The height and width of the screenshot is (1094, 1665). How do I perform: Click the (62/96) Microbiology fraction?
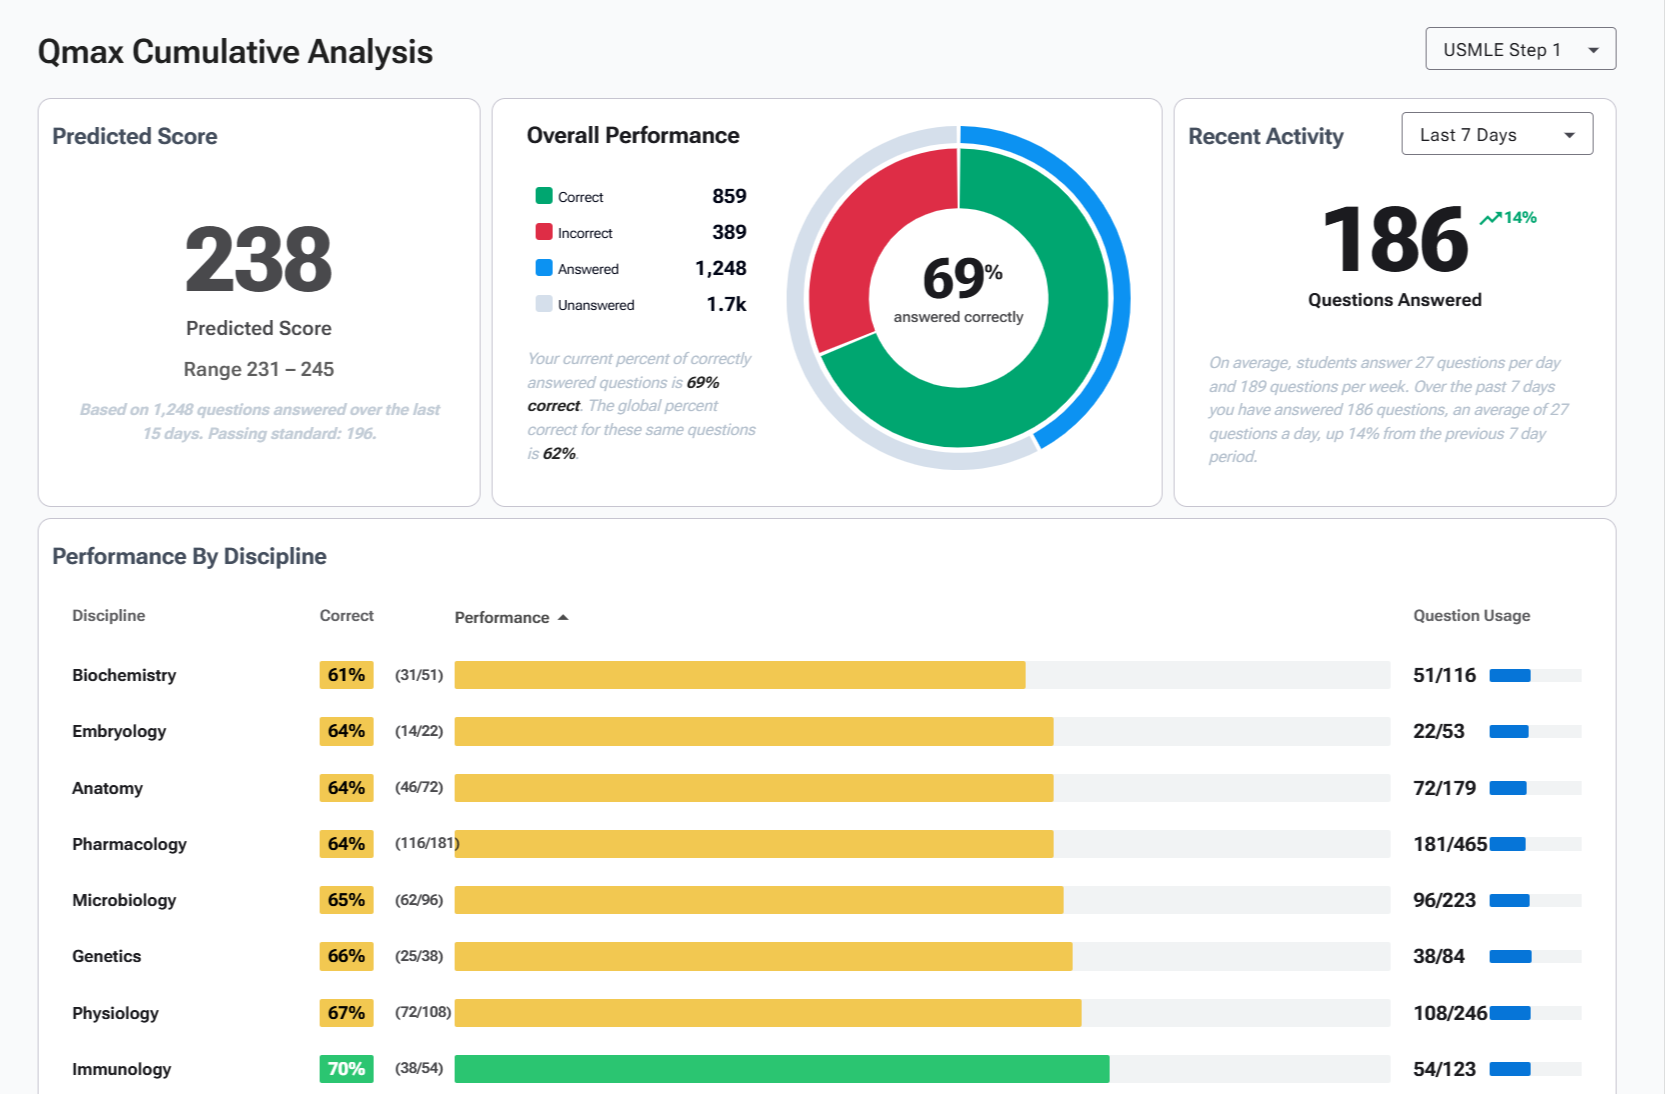419,900
